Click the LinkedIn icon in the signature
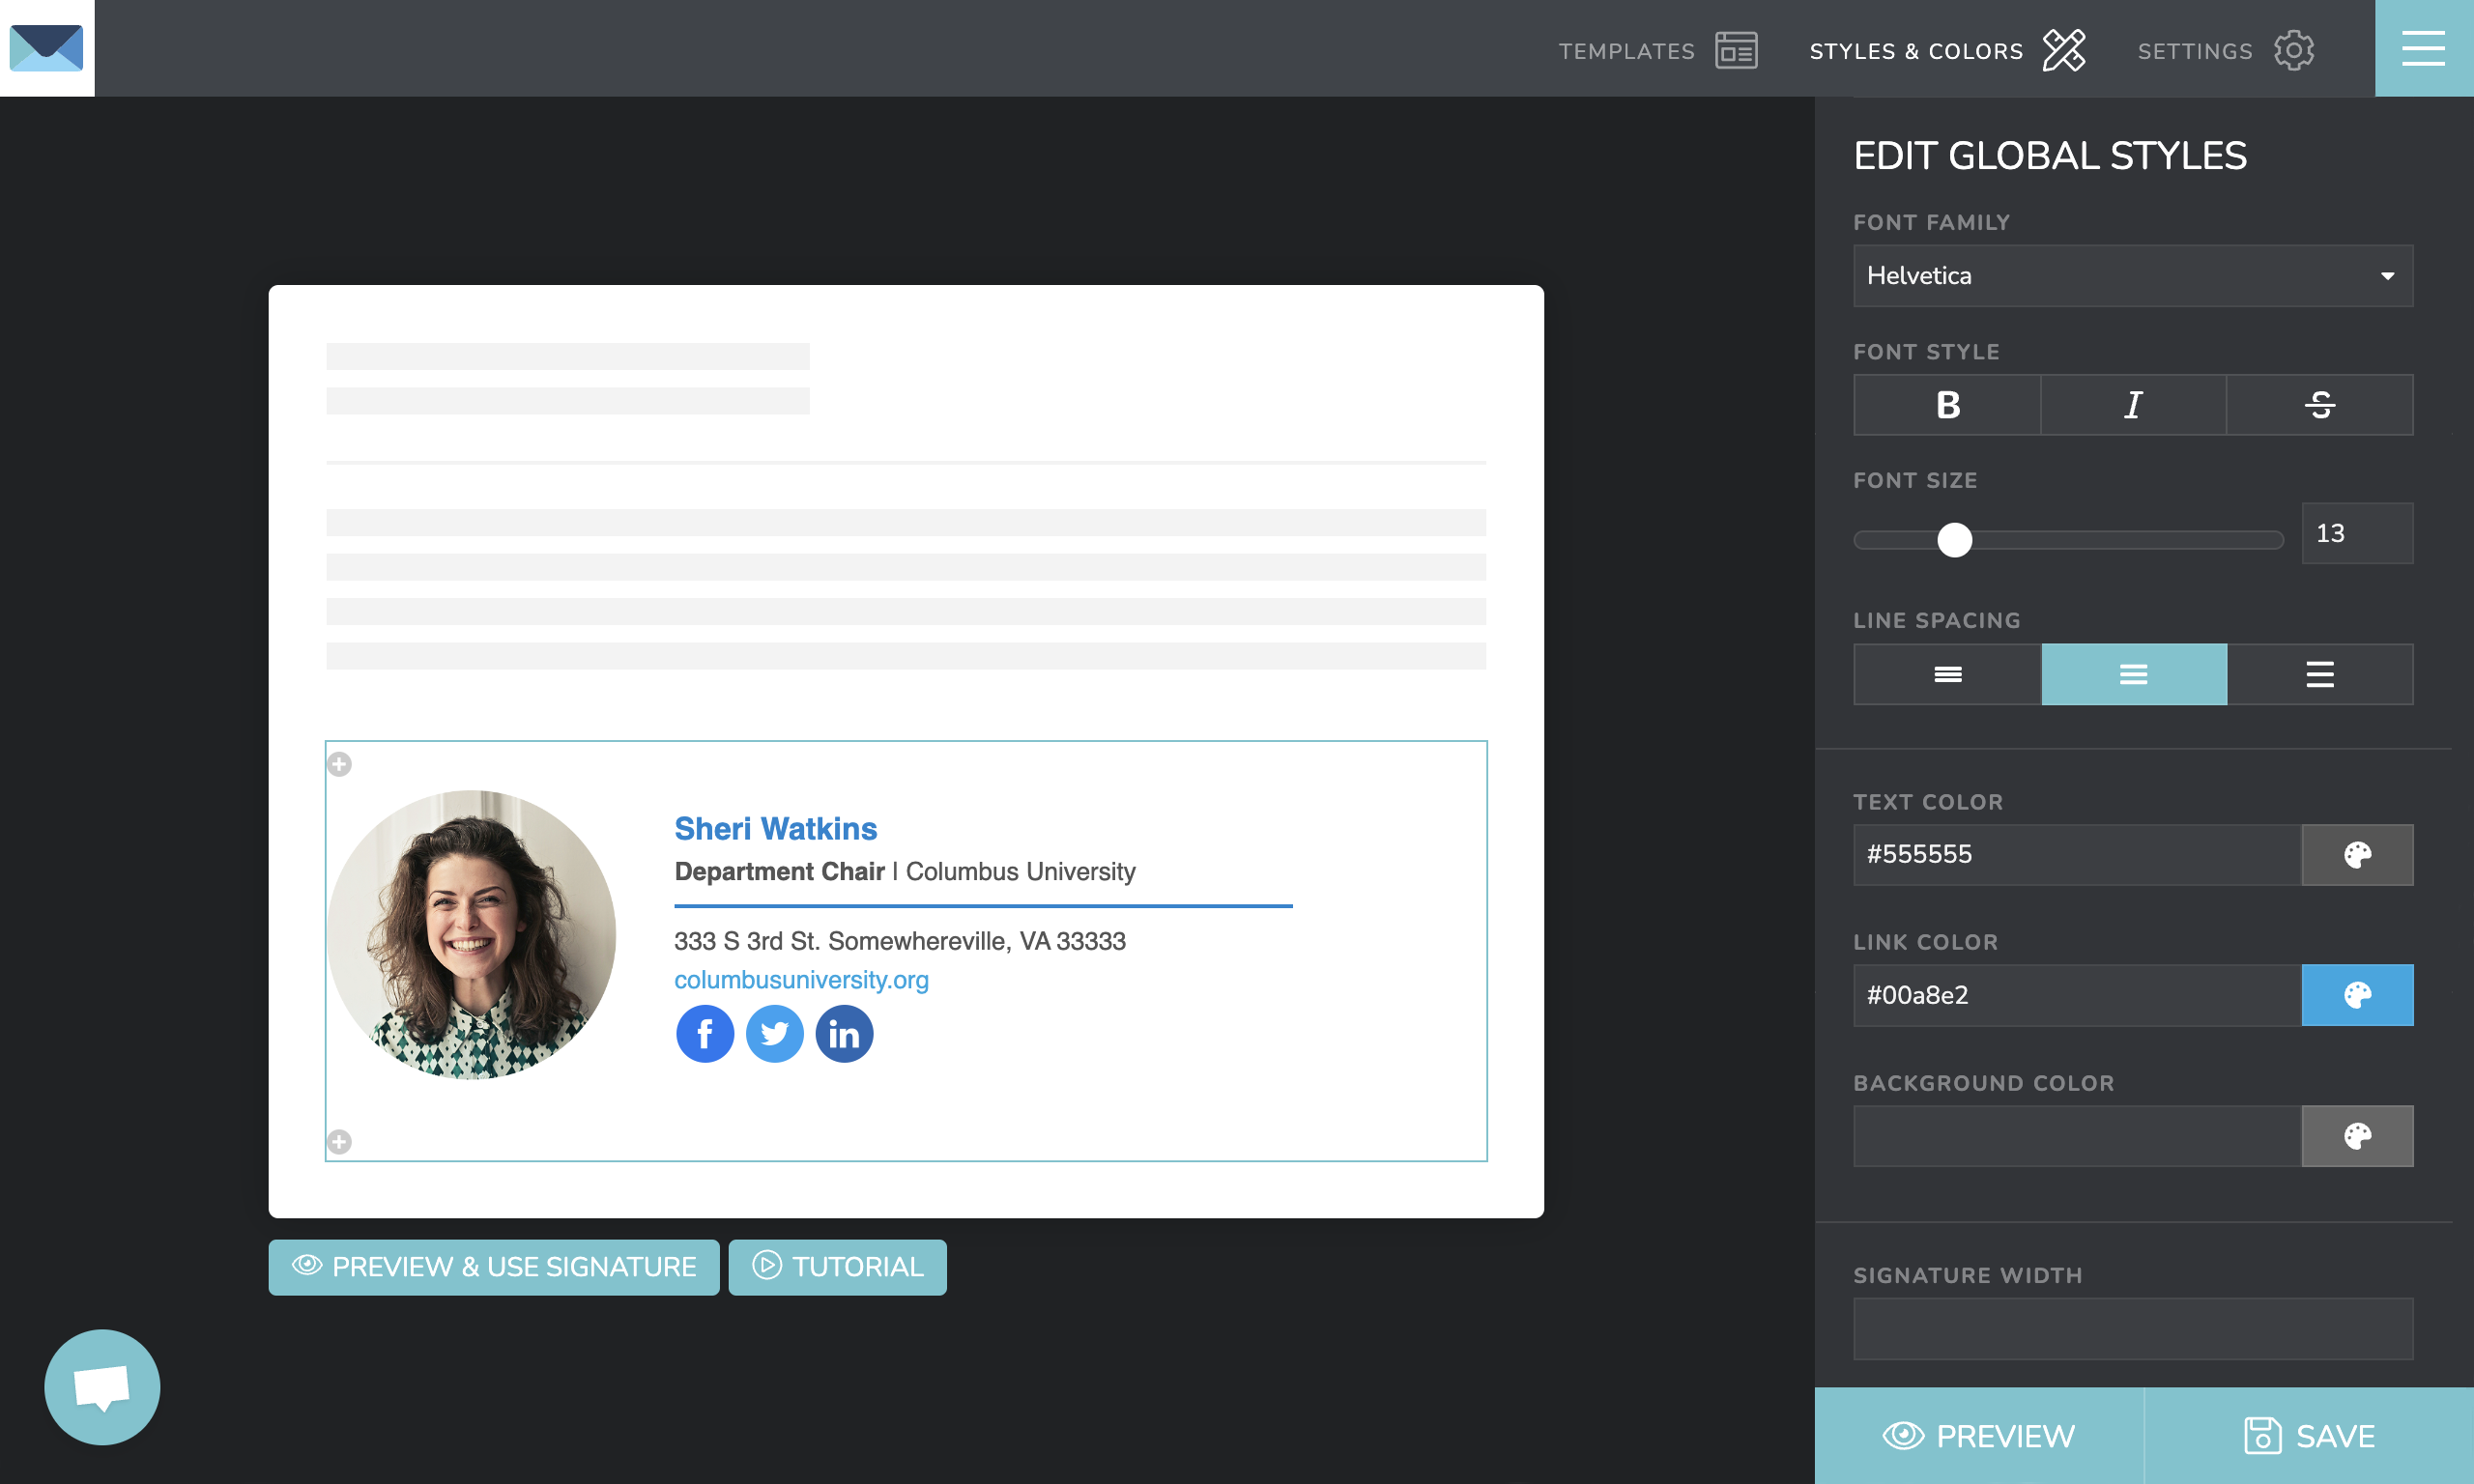The width and height of the screenshot is (2474, 1484). 844,1033
